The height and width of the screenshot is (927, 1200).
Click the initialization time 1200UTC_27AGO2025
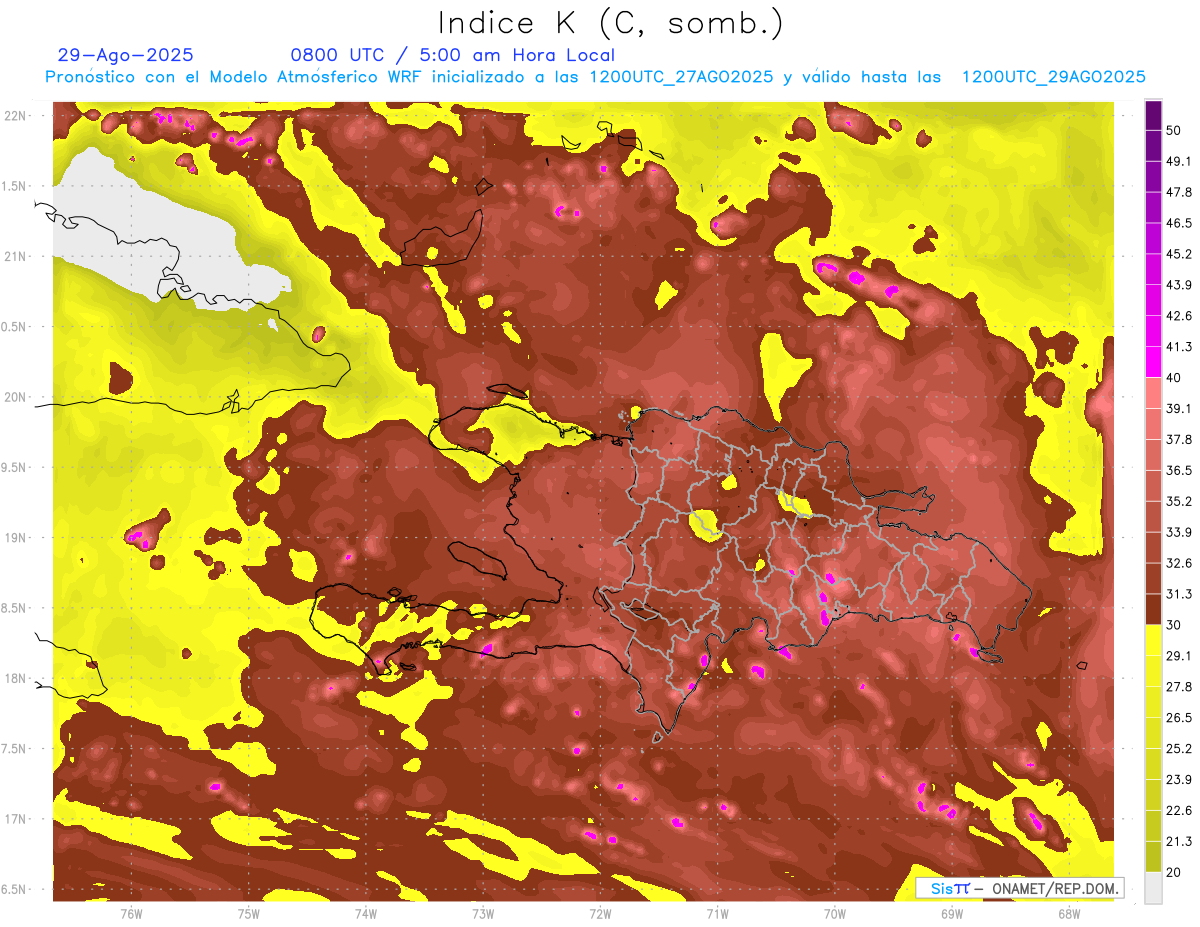tap(680, 77)
